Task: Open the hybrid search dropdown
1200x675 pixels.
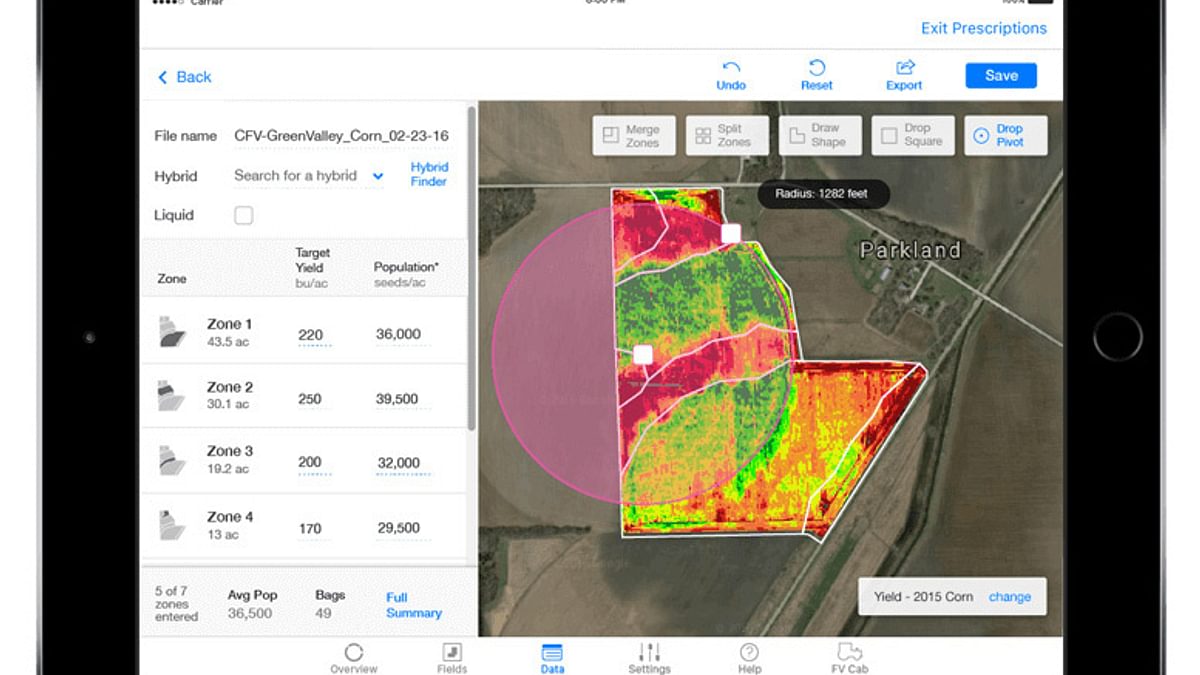Action: coord(308,176)
